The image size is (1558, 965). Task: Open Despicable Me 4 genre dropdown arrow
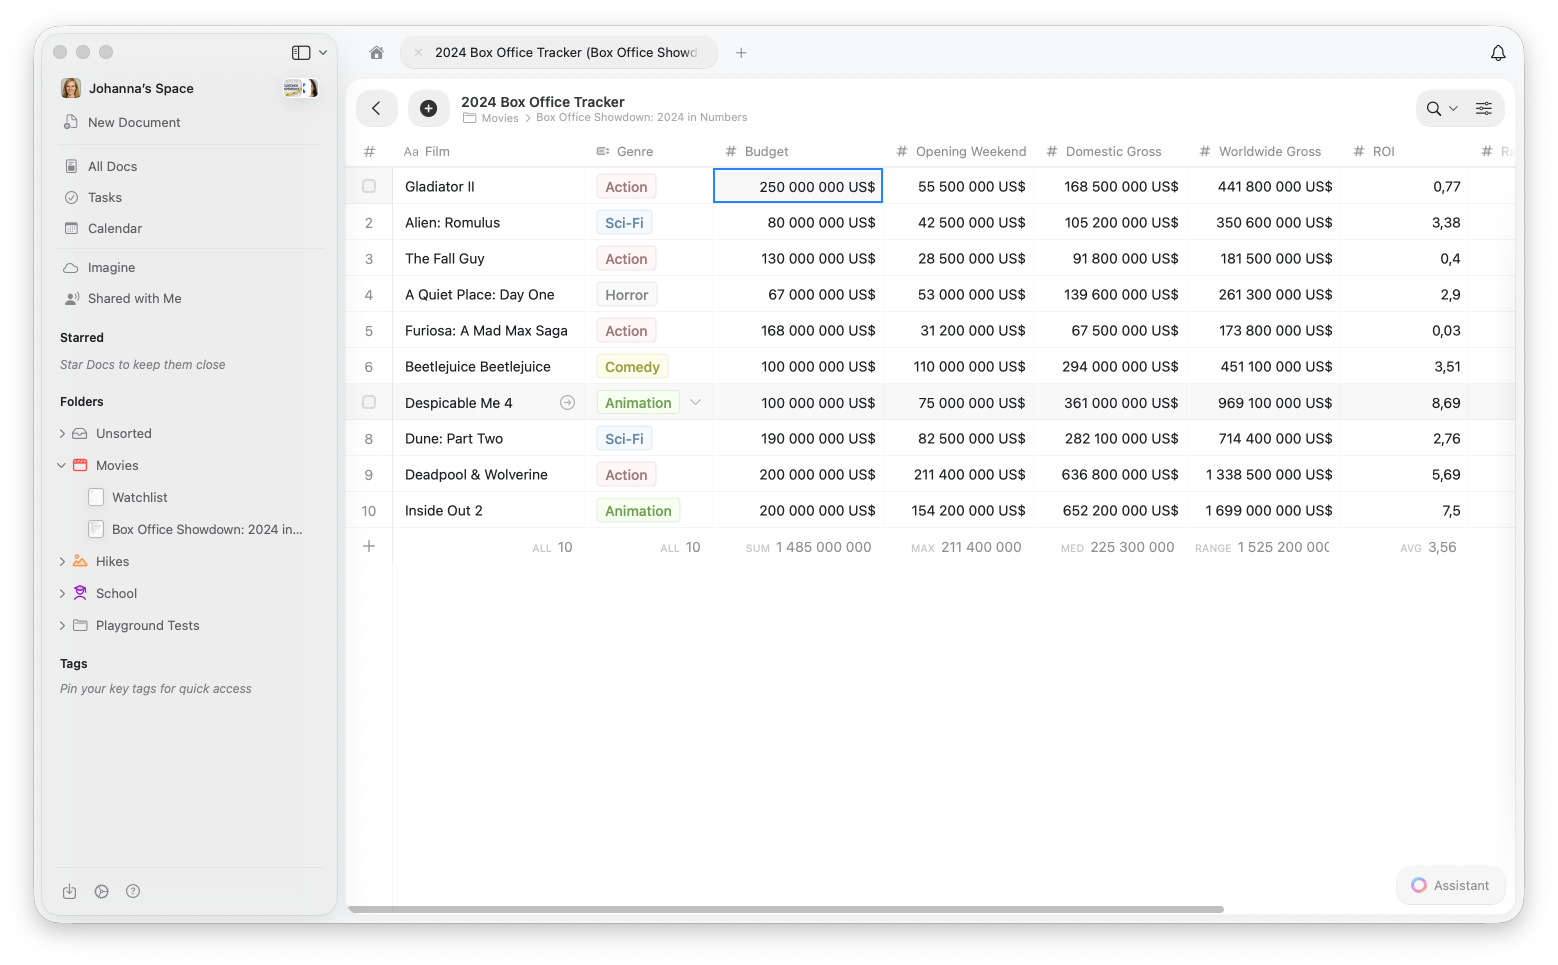click(x=695, y=402)
